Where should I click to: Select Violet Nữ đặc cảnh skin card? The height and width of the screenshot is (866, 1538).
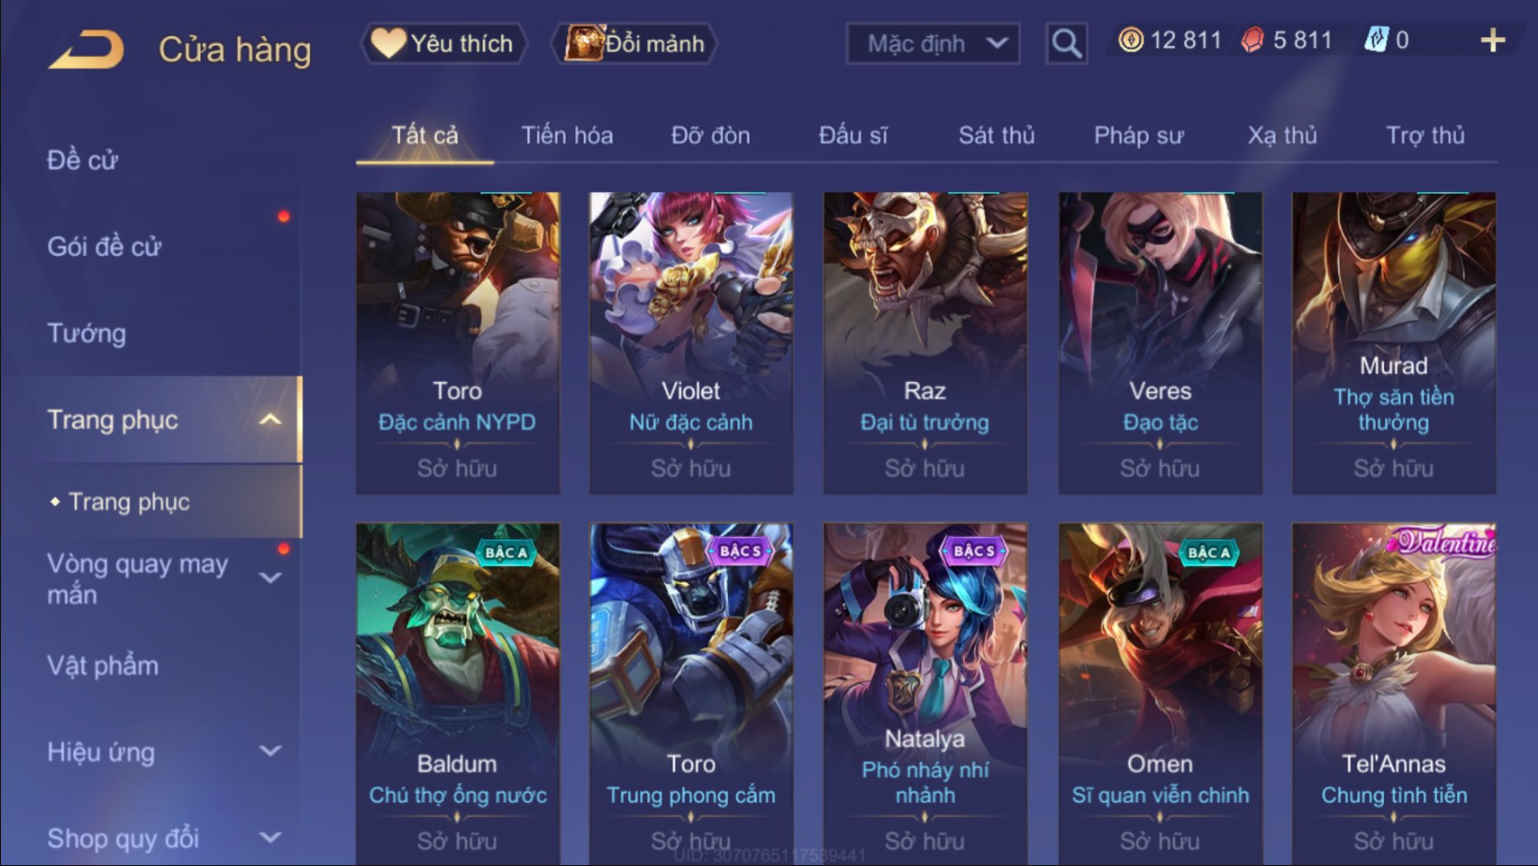pyautogui.click(x=691, y=343)
